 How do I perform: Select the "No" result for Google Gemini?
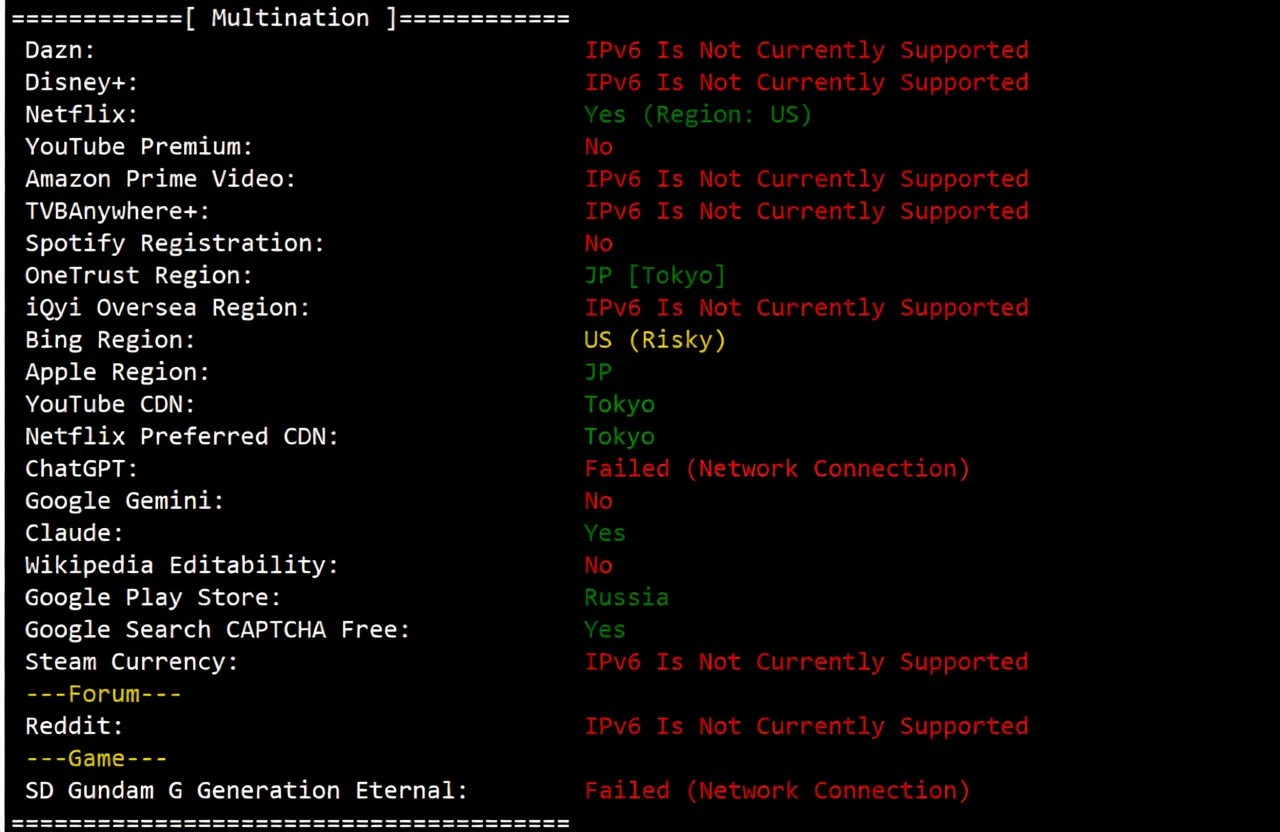click(599, 500)
